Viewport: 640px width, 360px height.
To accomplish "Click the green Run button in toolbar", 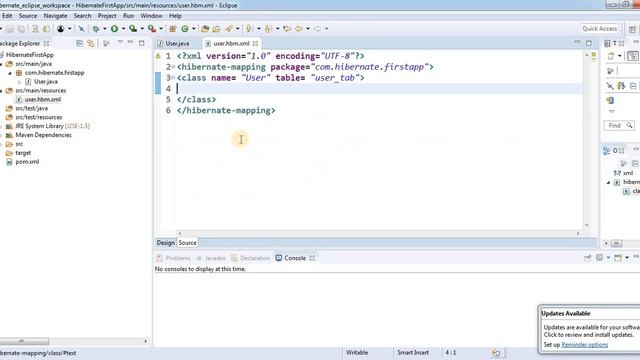I will click(114, 29).
